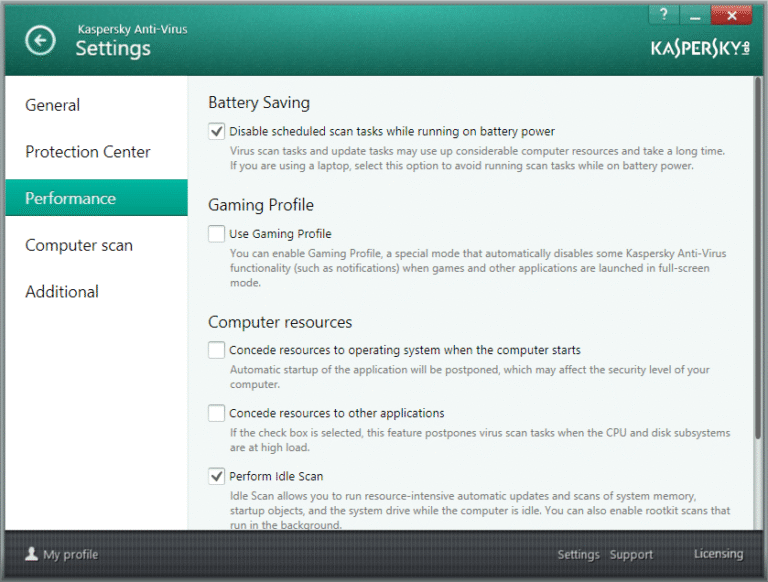Minimize the Kaspersky settings window
This screenshot has height=582, width=768.
tap(695, 15)
